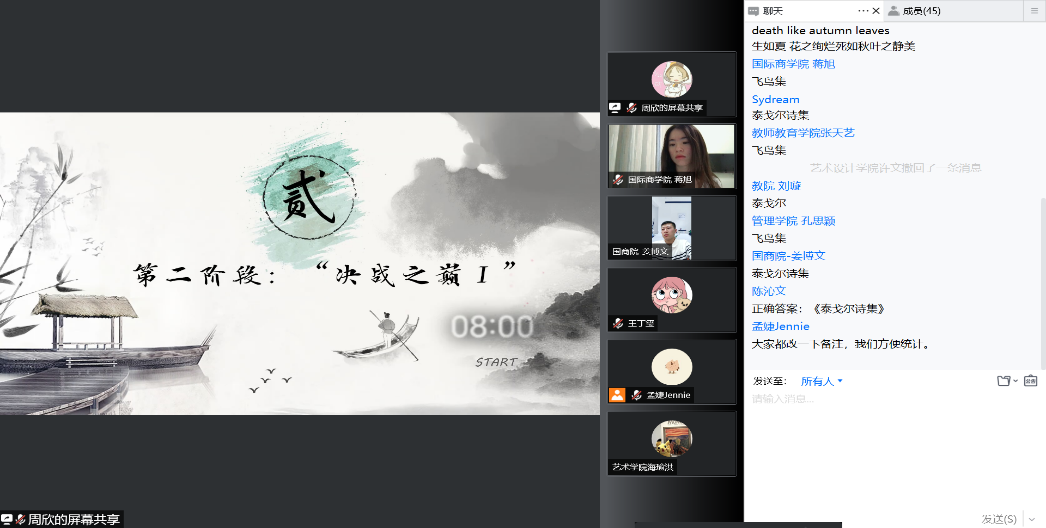This screenshot has width=1046, height=528.
Task: Click screen share icon on 周欣 tile
Action: [615, 107]
